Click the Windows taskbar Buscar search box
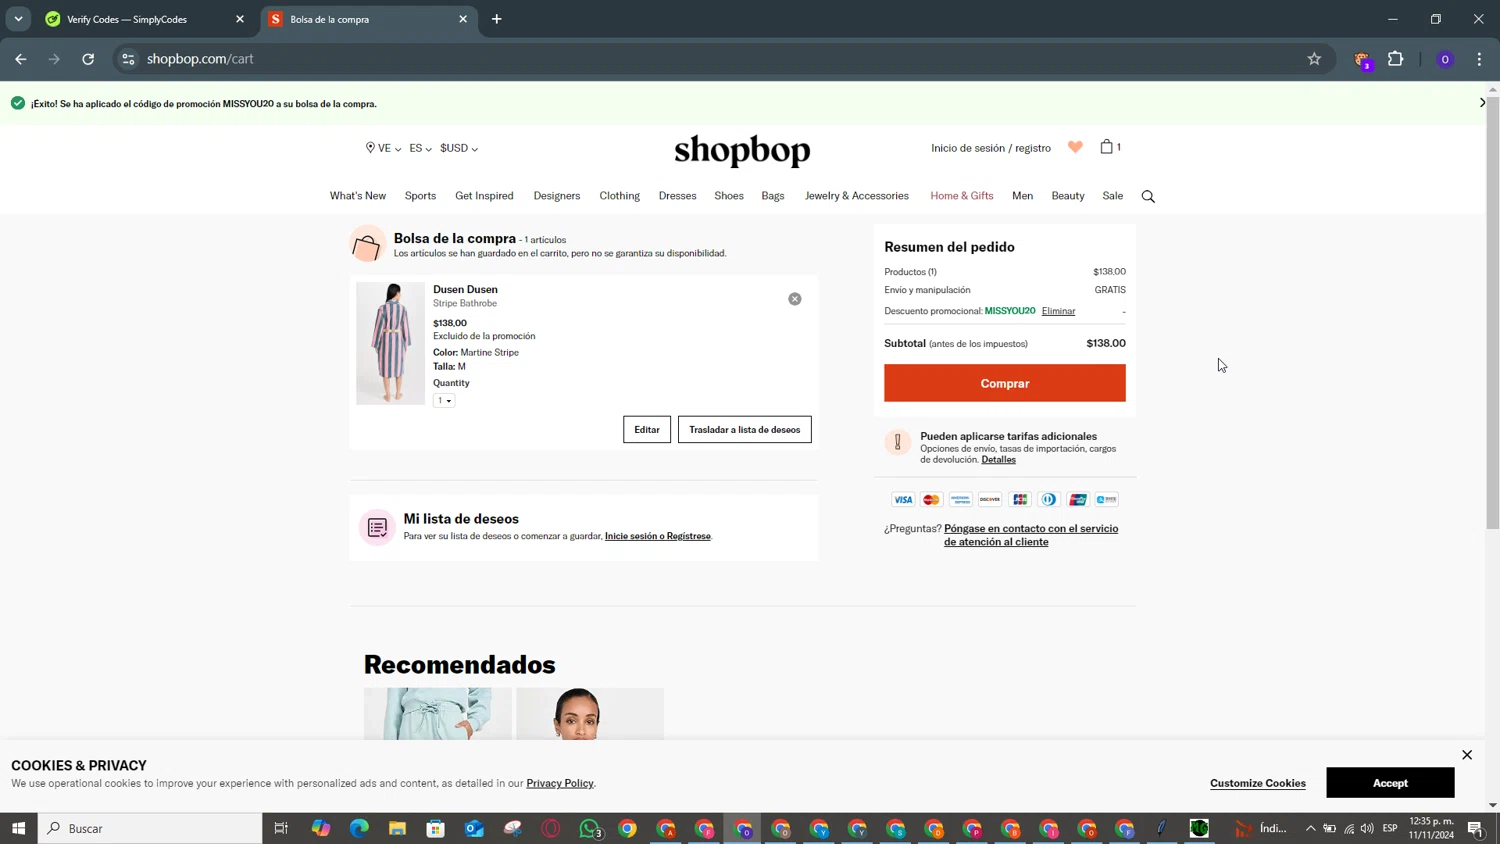 [150, 828]
